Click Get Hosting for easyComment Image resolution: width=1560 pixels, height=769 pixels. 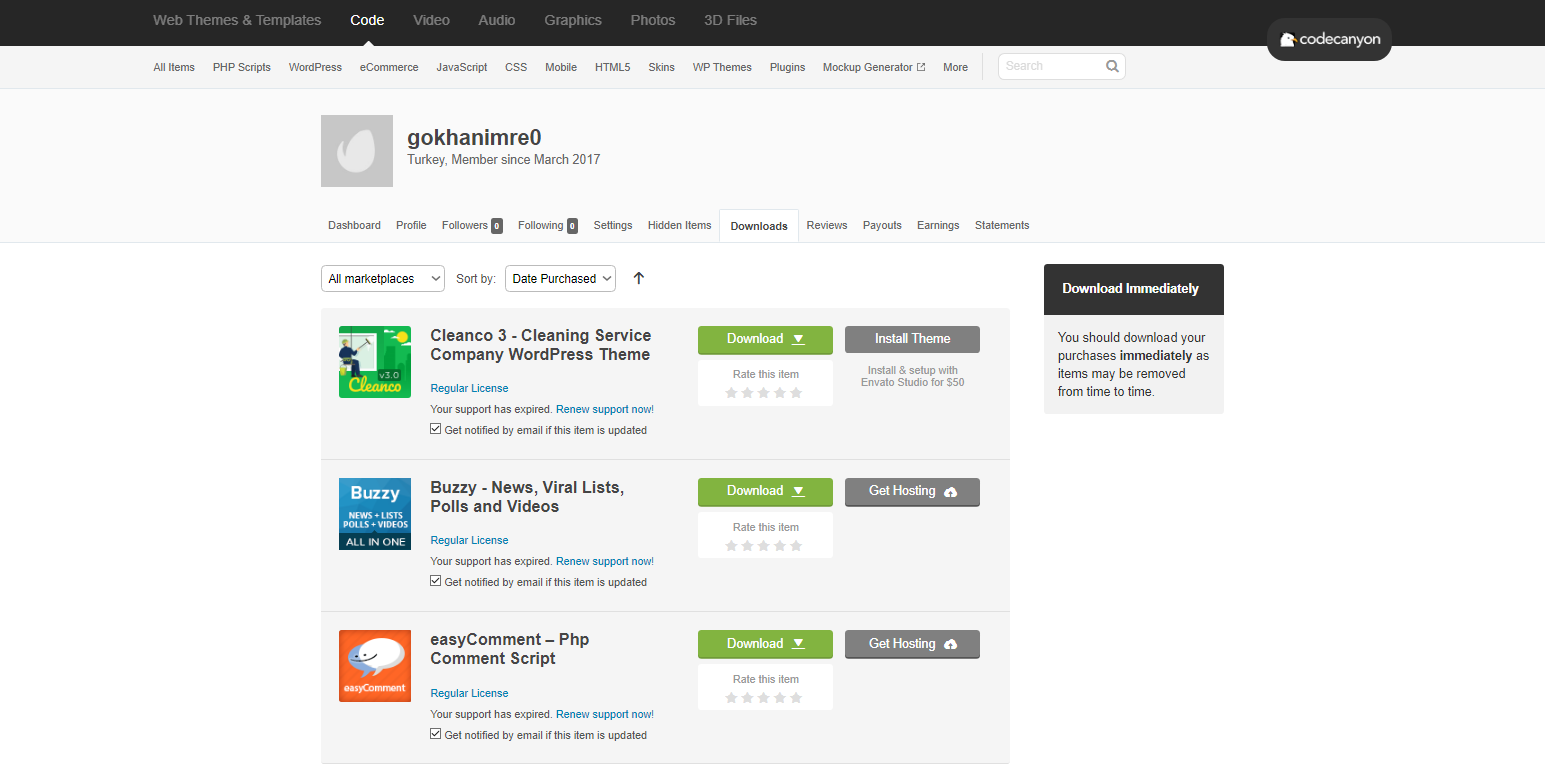click(x=912, y=644)
